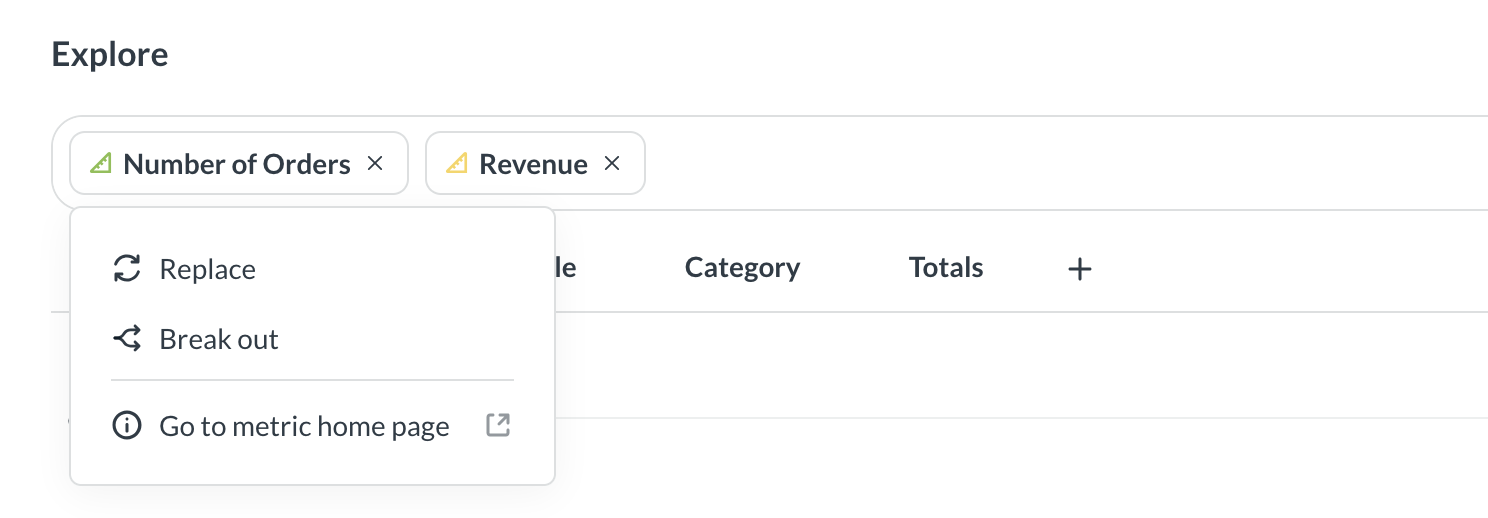The image size is (1488, 518).
Task: Click the yellow metric icon on Revenue
Action: [x=456, y=163]
